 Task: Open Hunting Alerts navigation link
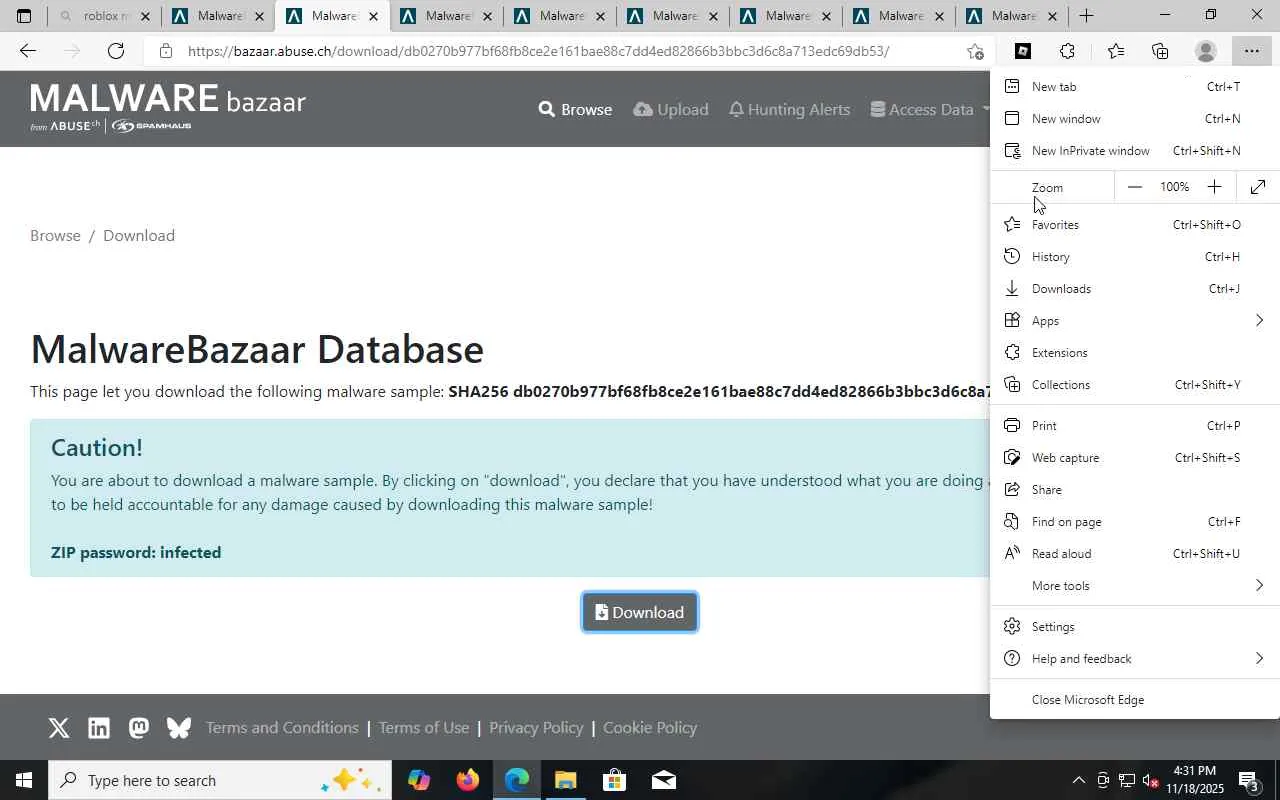(x=789, y=109)
